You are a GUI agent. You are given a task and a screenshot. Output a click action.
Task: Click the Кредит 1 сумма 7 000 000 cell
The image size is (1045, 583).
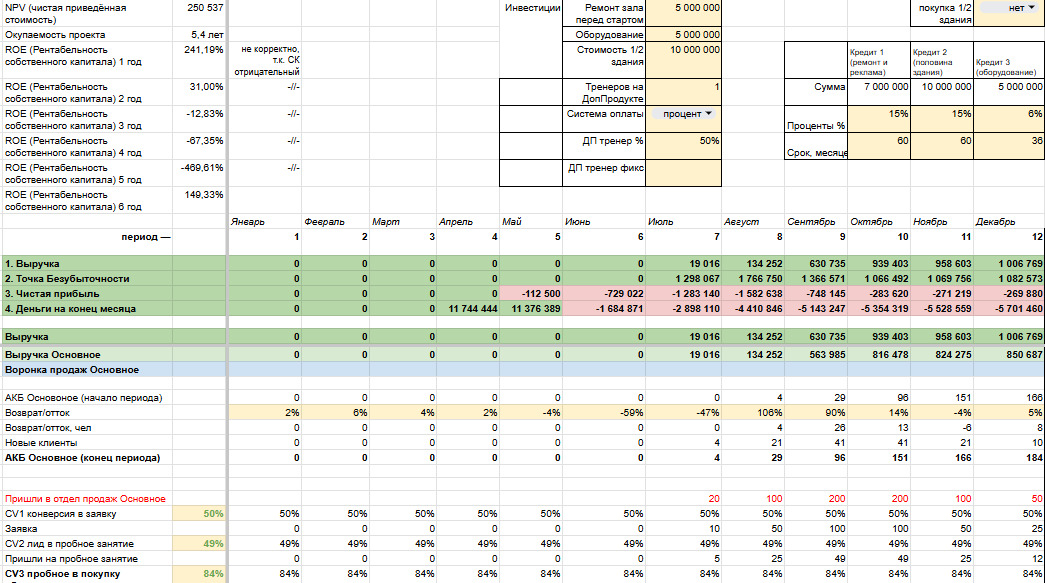coord(880,87)
